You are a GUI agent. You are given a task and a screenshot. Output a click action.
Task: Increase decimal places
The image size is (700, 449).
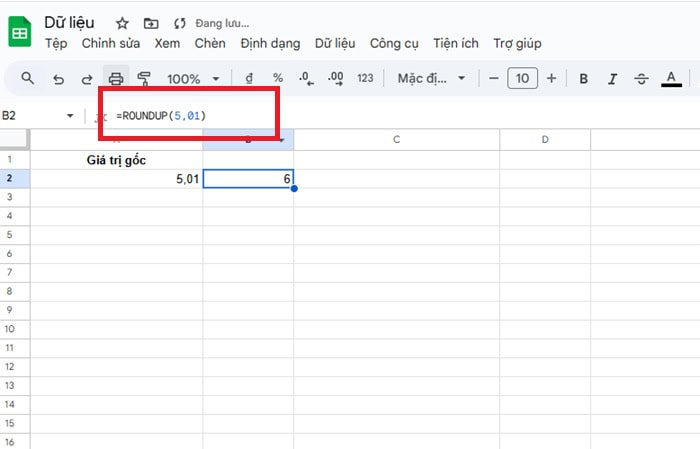[336, 79]
